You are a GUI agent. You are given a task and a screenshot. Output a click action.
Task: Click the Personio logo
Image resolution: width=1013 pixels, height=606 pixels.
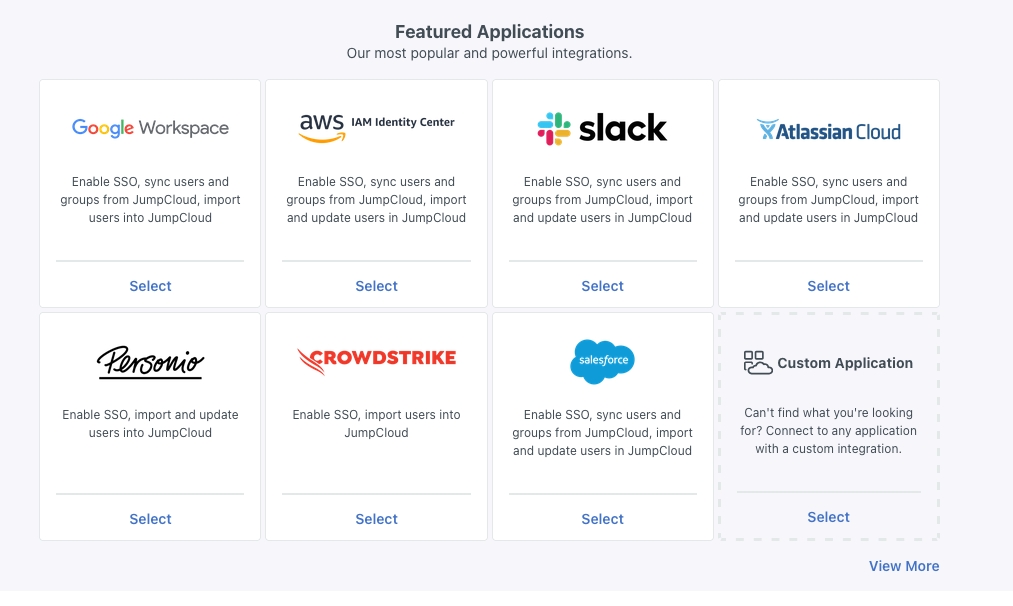(150, 361)
